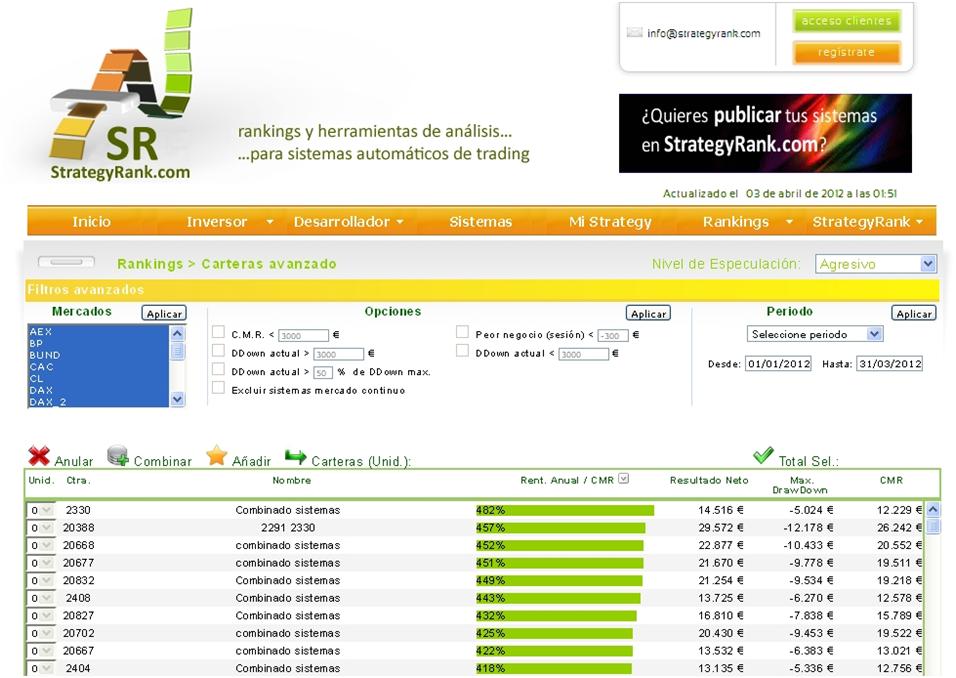Screen dimensions: 956x678
Task: Click the Hasta date field
Action: pos(890,364)
